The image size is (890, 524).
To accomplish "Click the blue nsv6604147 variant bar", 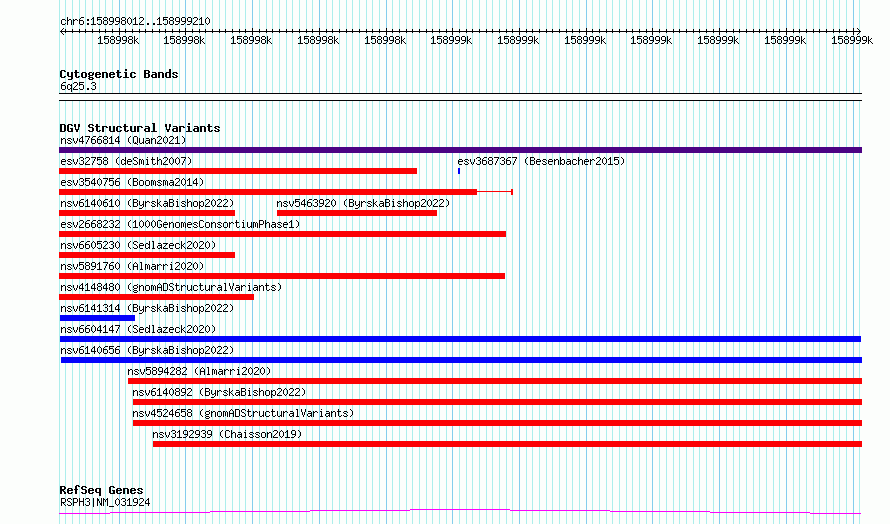I will click(x=460, y=339).
